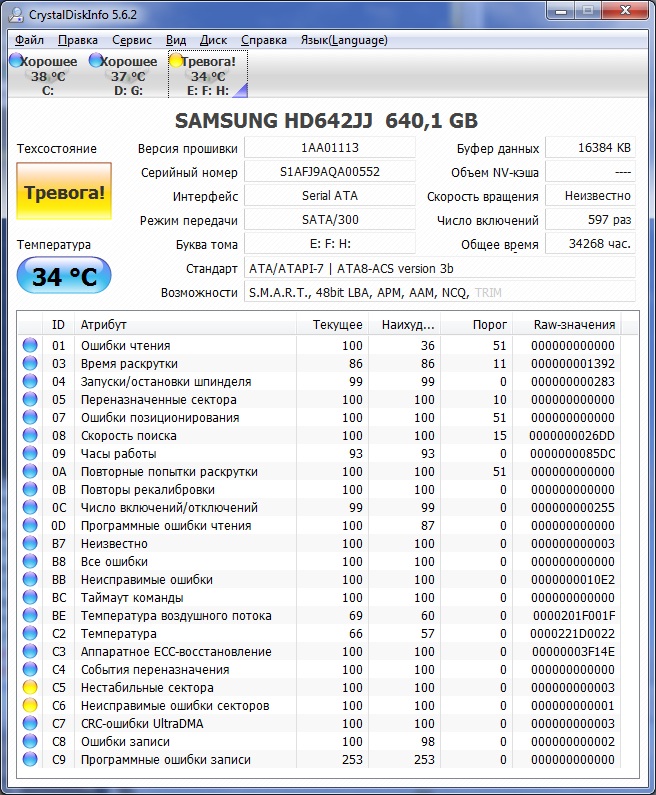
Task: Click status orb for 05 Переназначенные сектора
Action: (x=30, y=400)
